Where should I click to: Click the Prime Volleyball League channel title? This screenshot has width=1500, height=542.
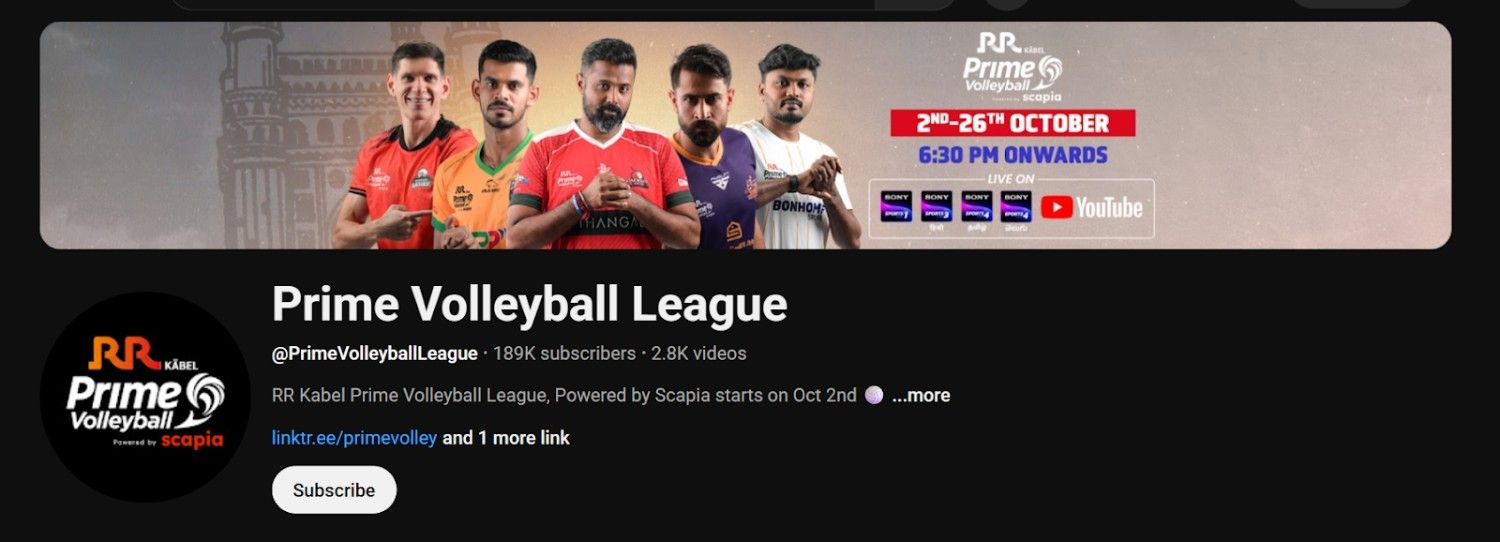tap(530, 305)
